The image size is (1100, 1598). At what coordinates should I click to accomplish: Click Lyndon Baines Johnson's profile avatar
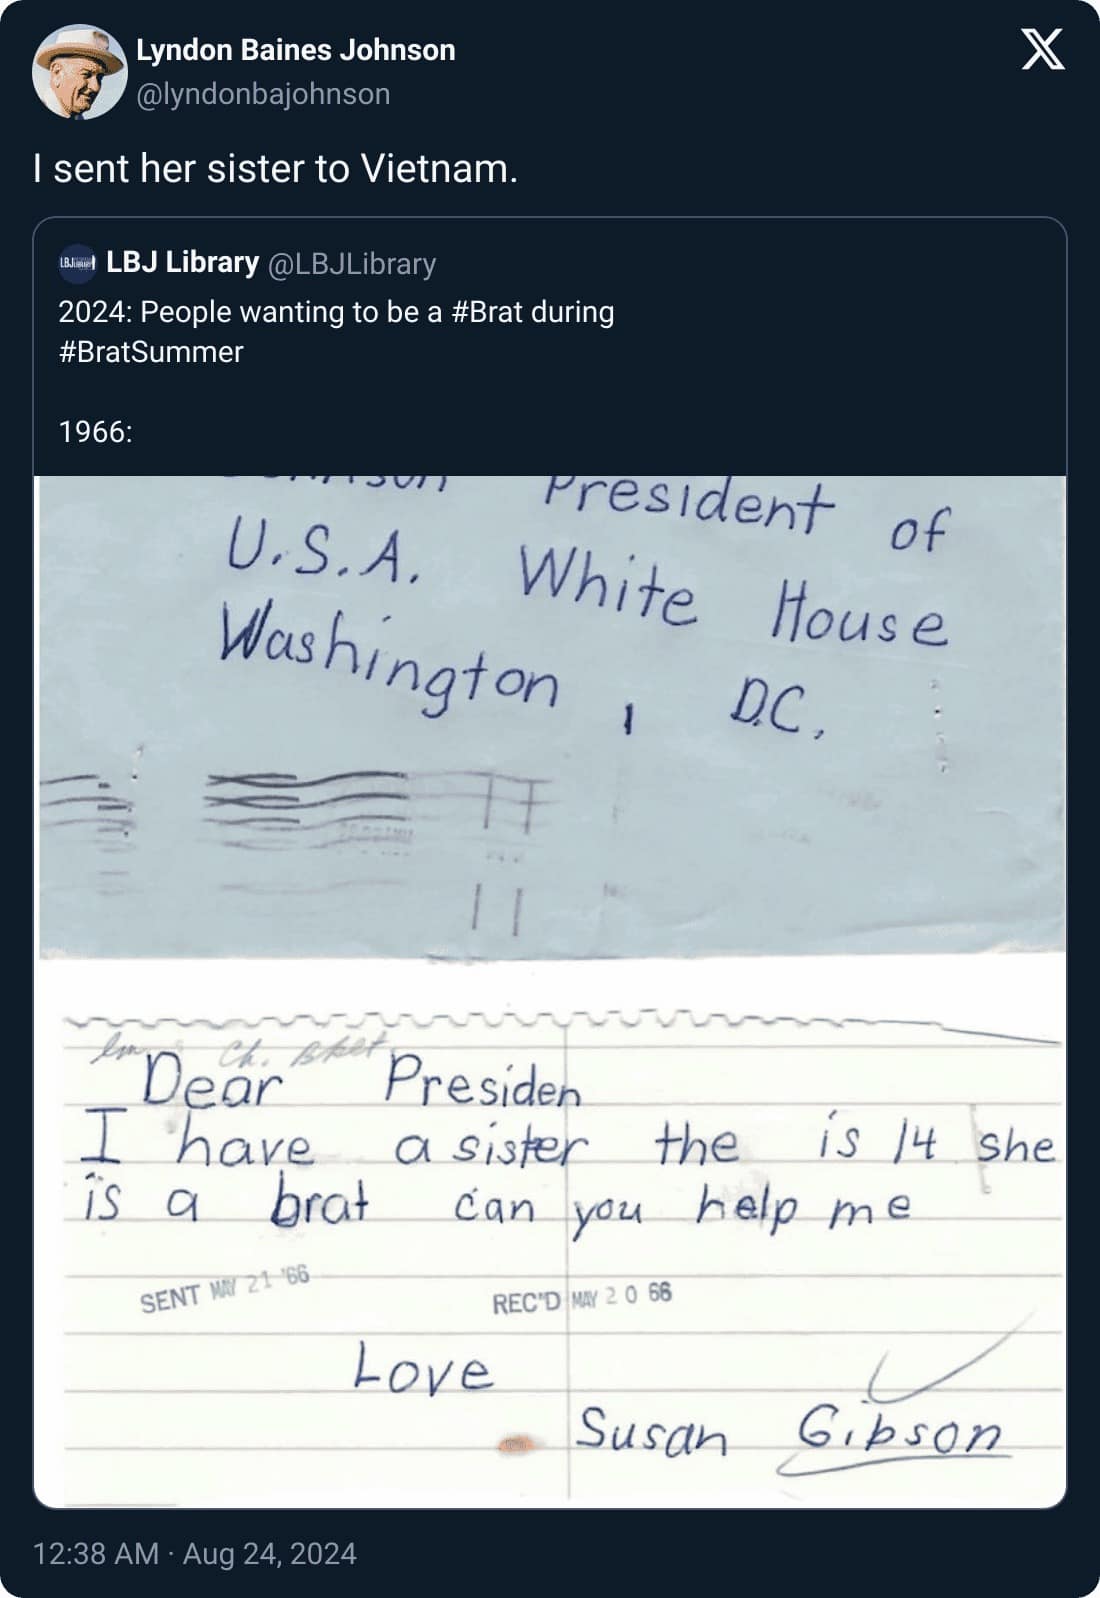[x=79, y=72]
